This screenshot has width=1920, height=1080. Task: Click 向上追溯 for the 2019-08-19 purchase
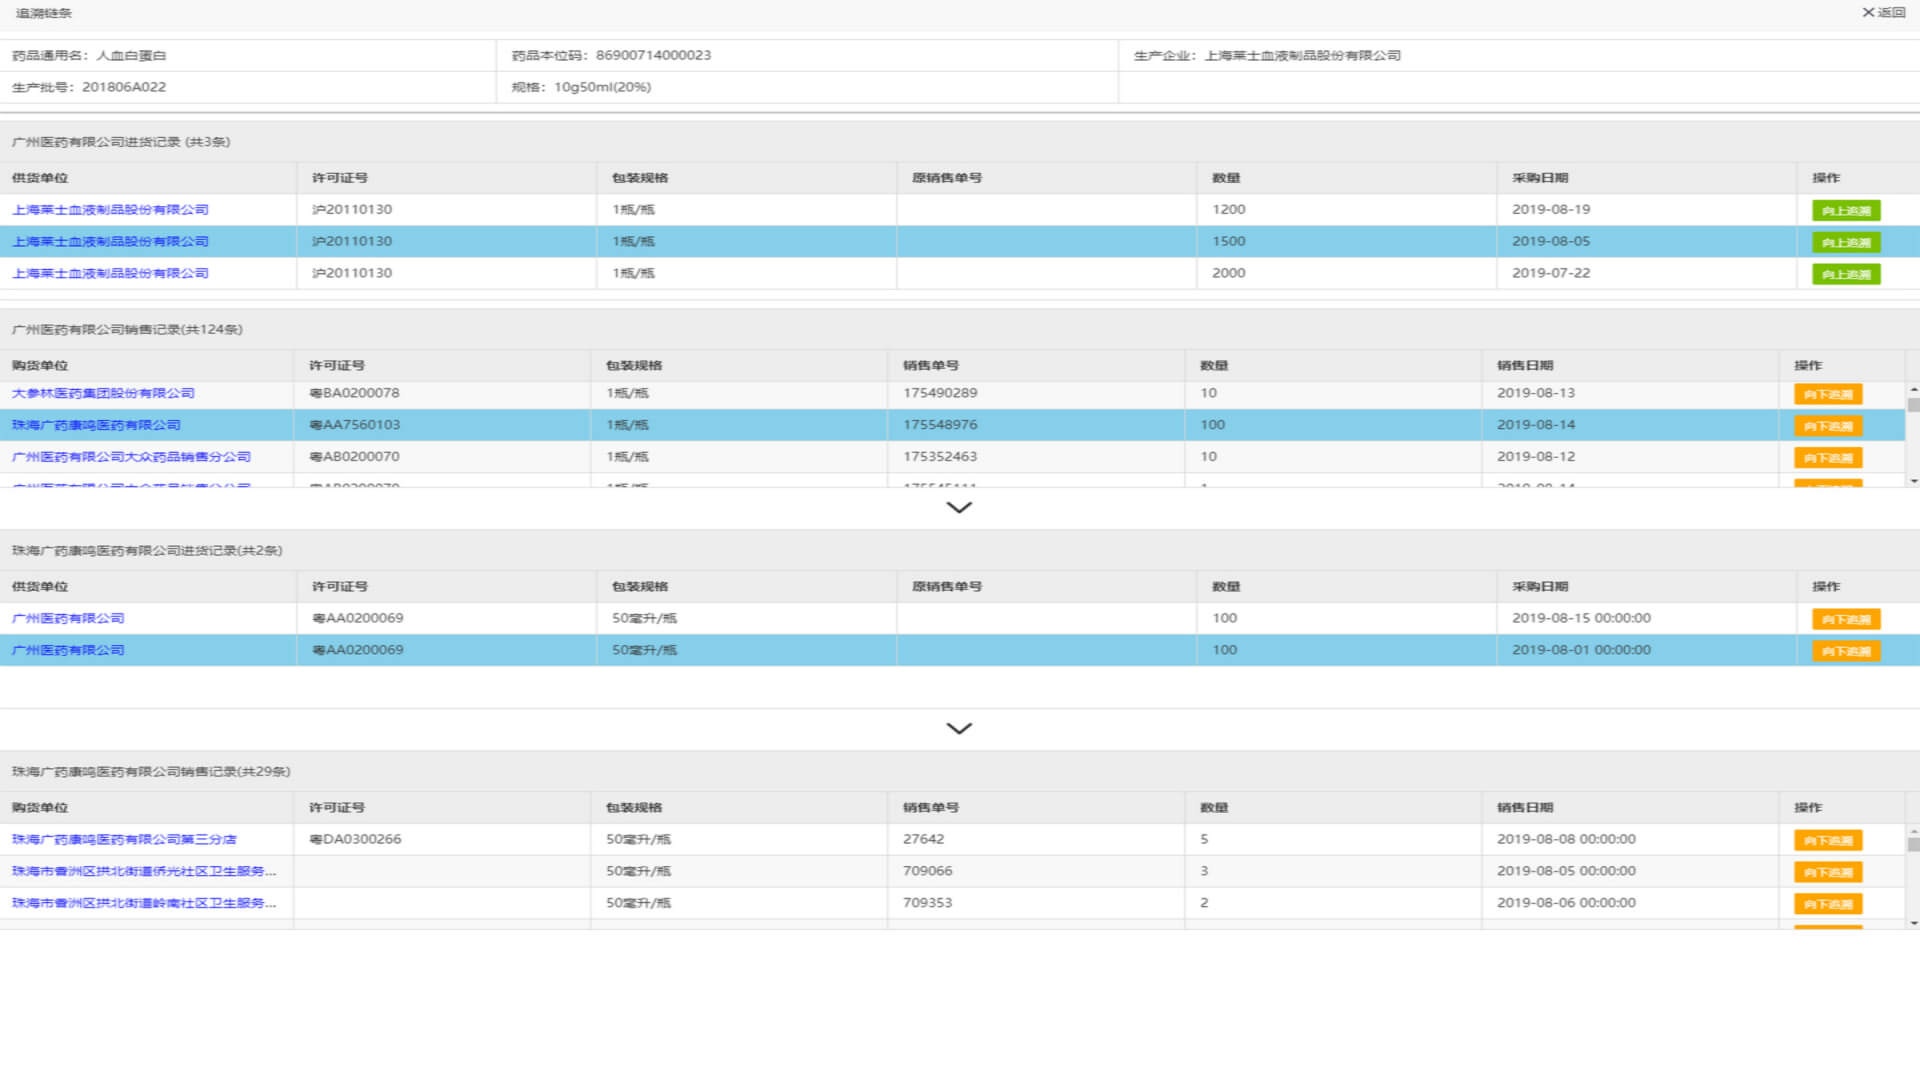tap(1846, 210)
